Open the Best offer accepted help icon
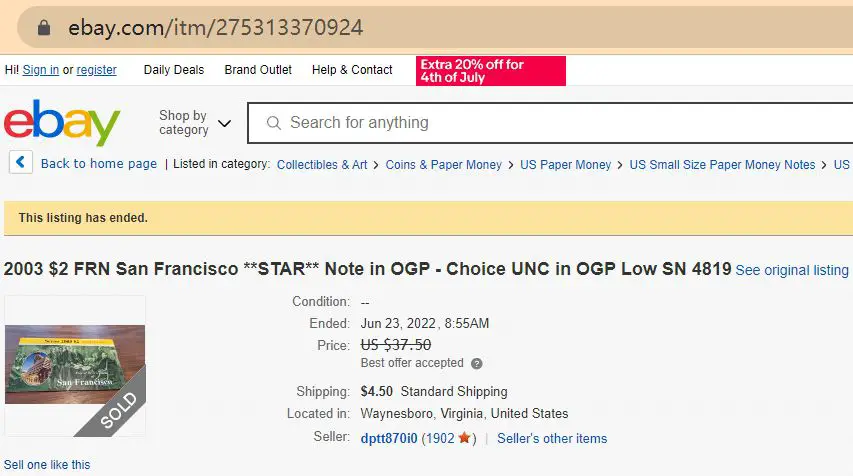This screenshot has width=853, height=476. pyautogui.click(x=477, y=363)
